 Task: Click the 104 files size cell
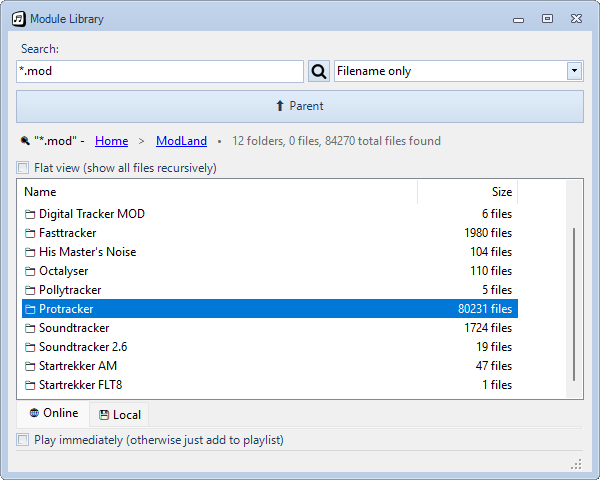(x=491, y=252)
